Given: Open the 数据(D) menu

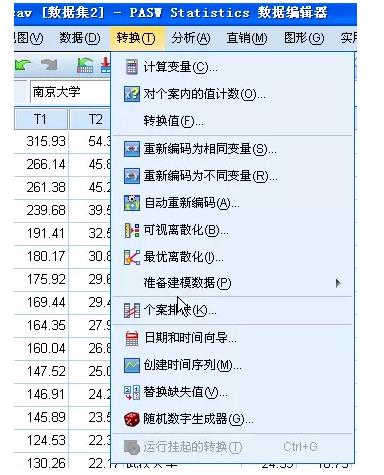Looking at the screenshot, I should [x=80, y=38].
